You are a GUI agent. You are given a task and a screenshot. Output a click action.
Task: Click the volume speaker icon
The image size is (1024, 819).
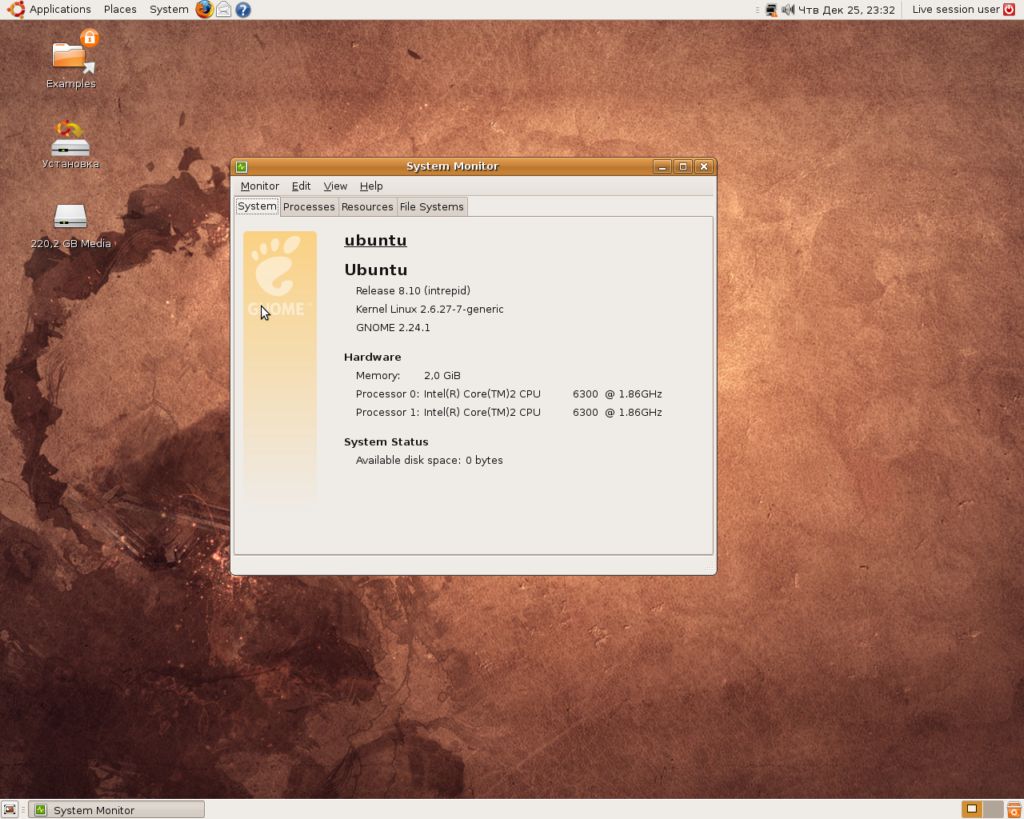click(x=787, y=9)
